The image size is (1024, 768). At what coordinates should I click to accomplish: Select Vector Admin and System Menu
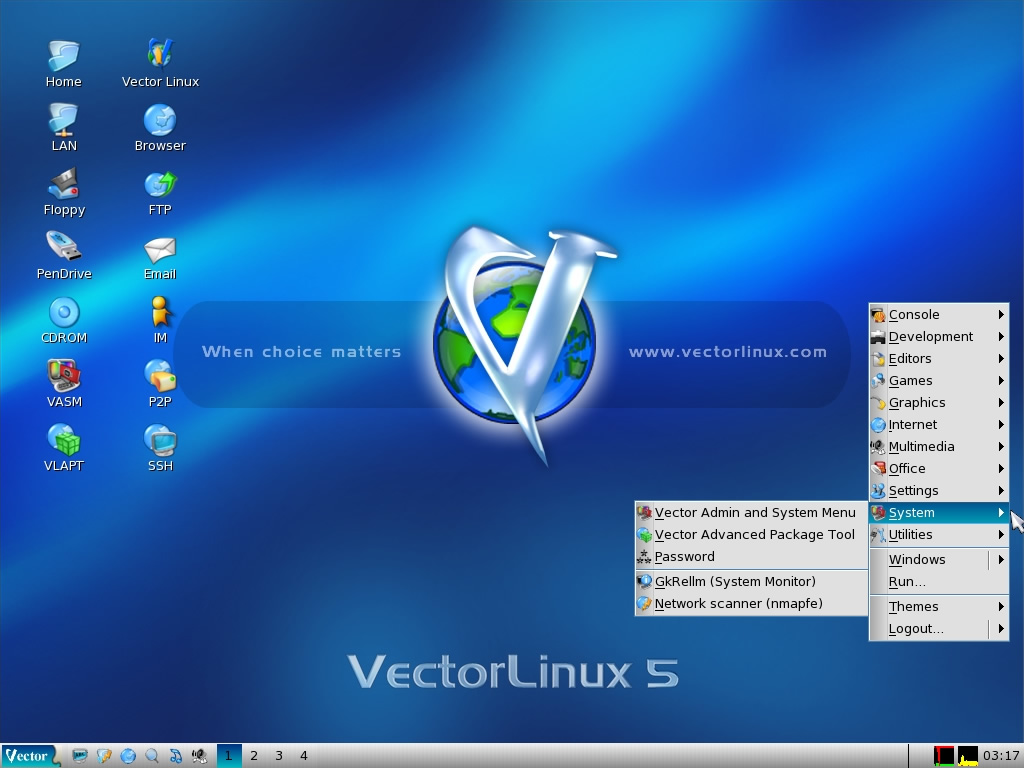click(754, 513)
